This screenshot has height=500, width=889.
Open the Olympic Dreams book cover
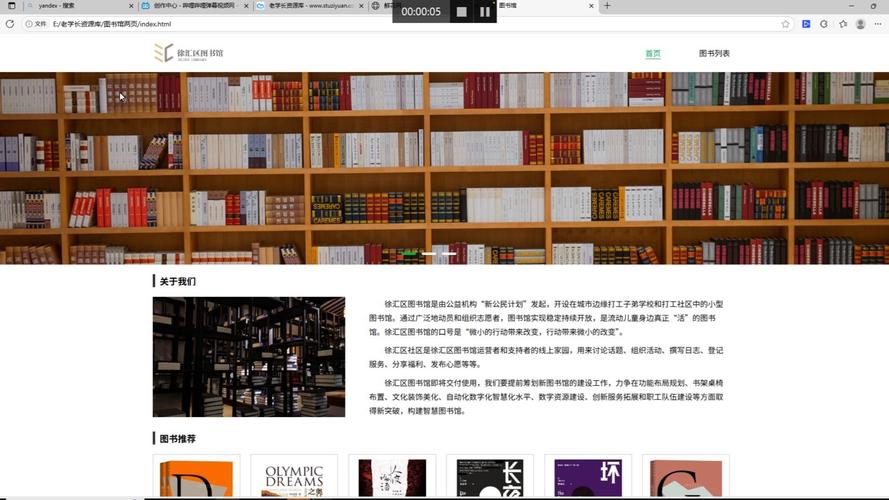pos(294,478)
